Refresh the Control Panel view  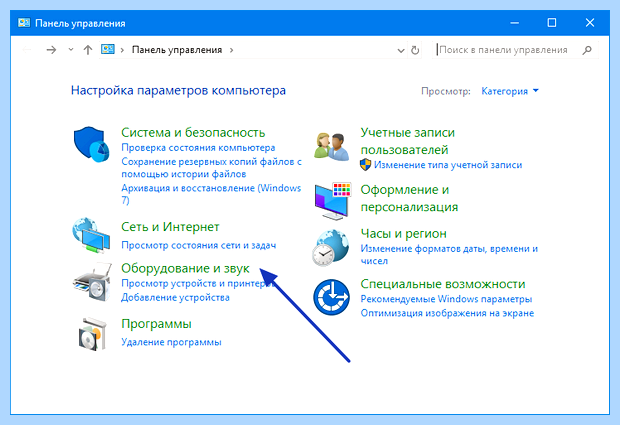(415, 50)
